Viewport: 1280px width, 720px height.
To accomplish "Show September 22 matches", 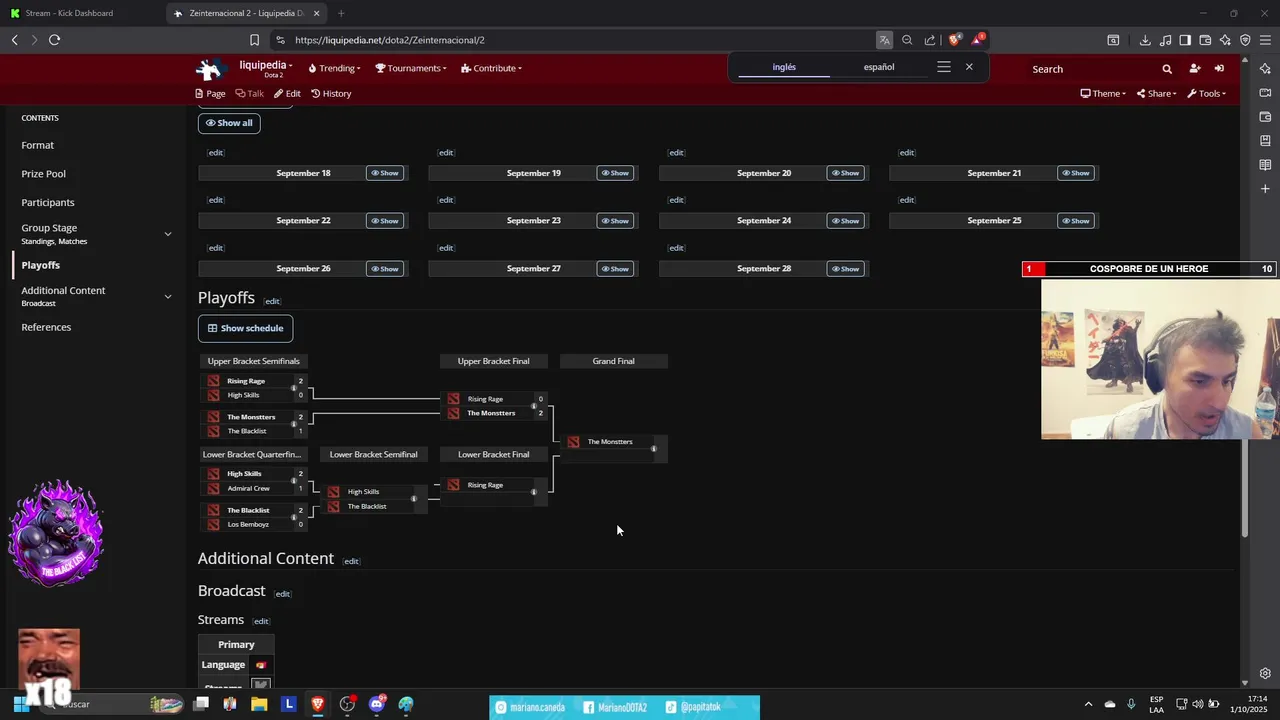I will tap(385, 221).
